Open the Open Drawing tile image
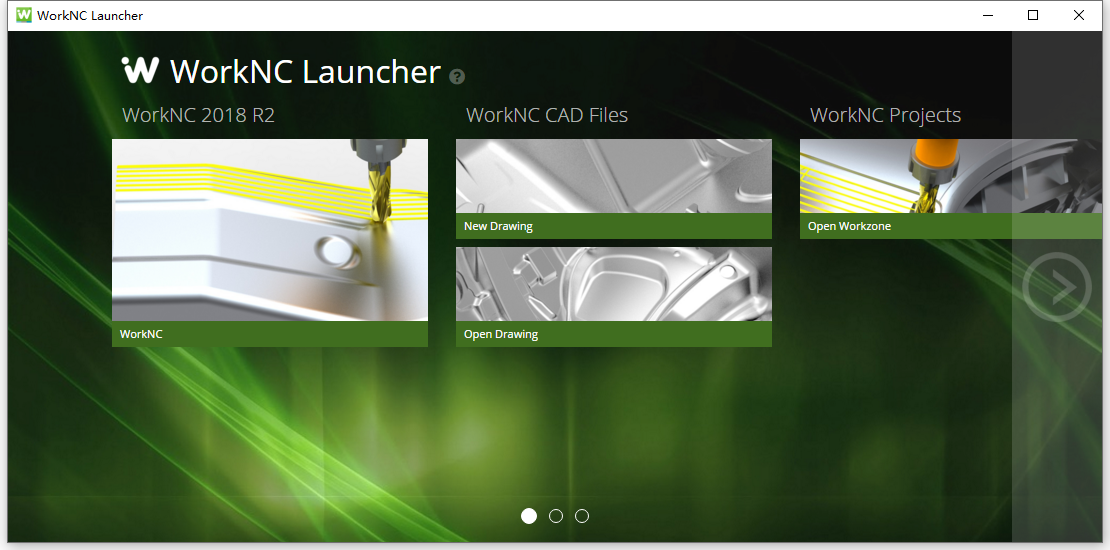 pos(614,284)
